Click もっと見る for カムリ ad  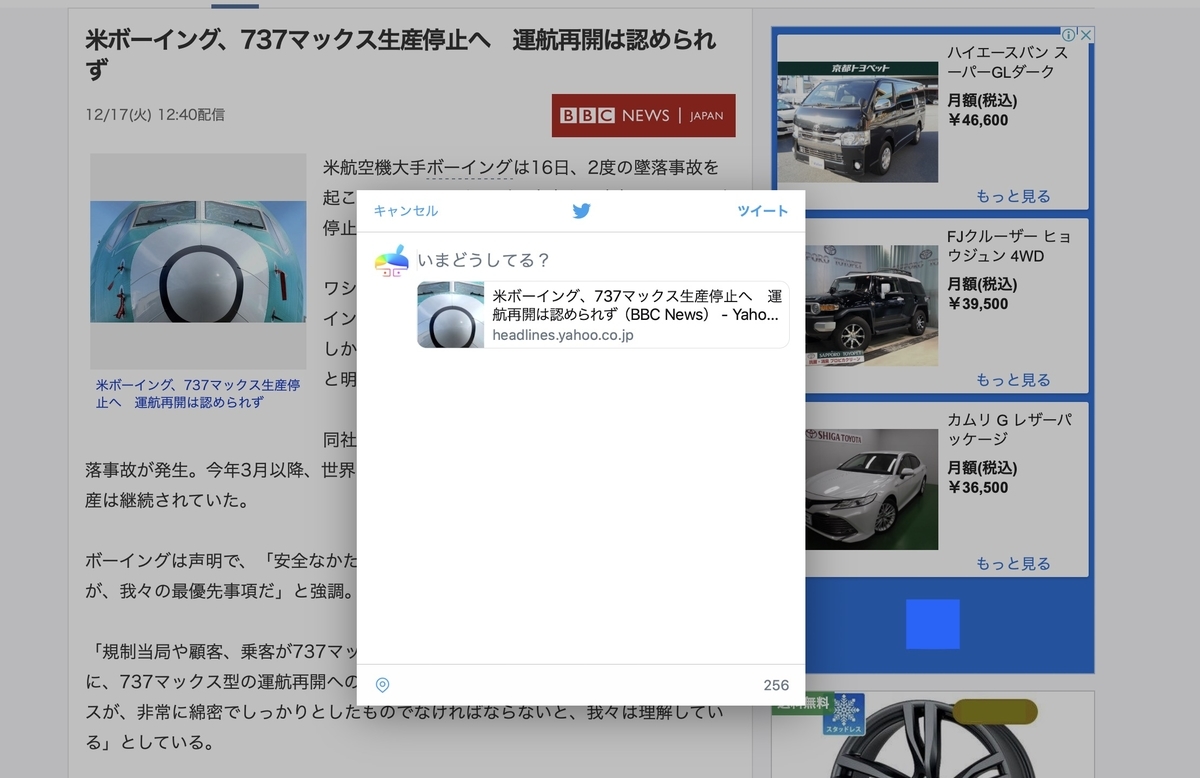(x=1013, y=564)
